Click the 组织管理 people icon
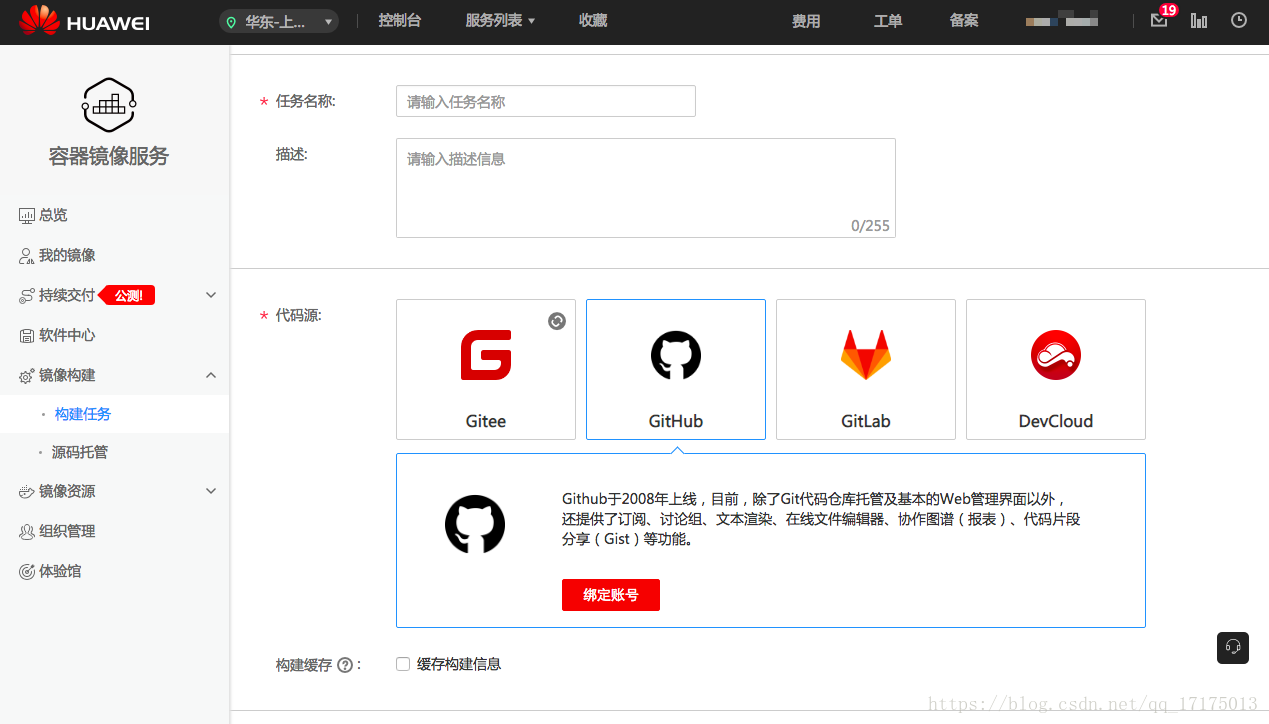Screen dimensions: 1269x724 click(x=27, y=532)
